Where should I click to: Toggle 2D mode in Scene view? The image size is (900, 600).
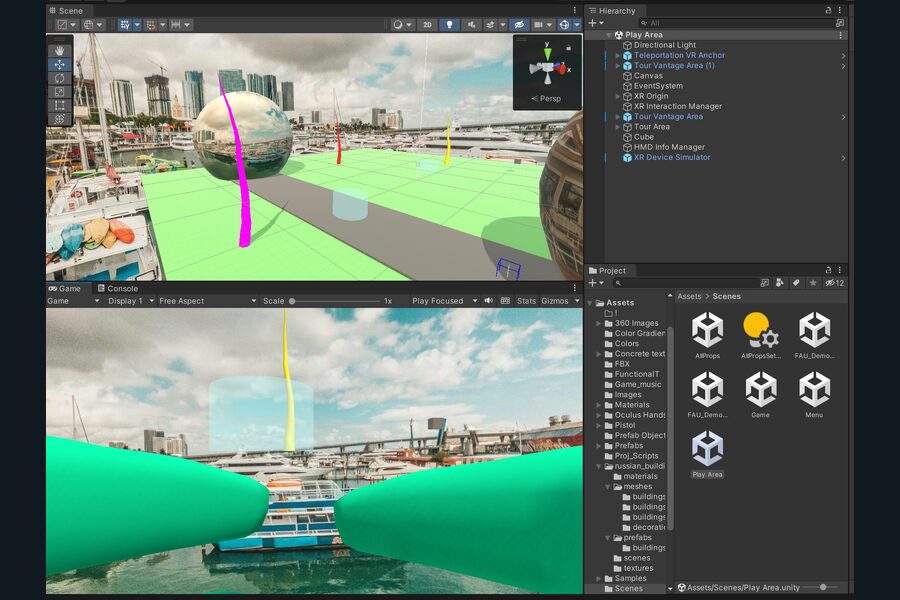pos(427,25)
